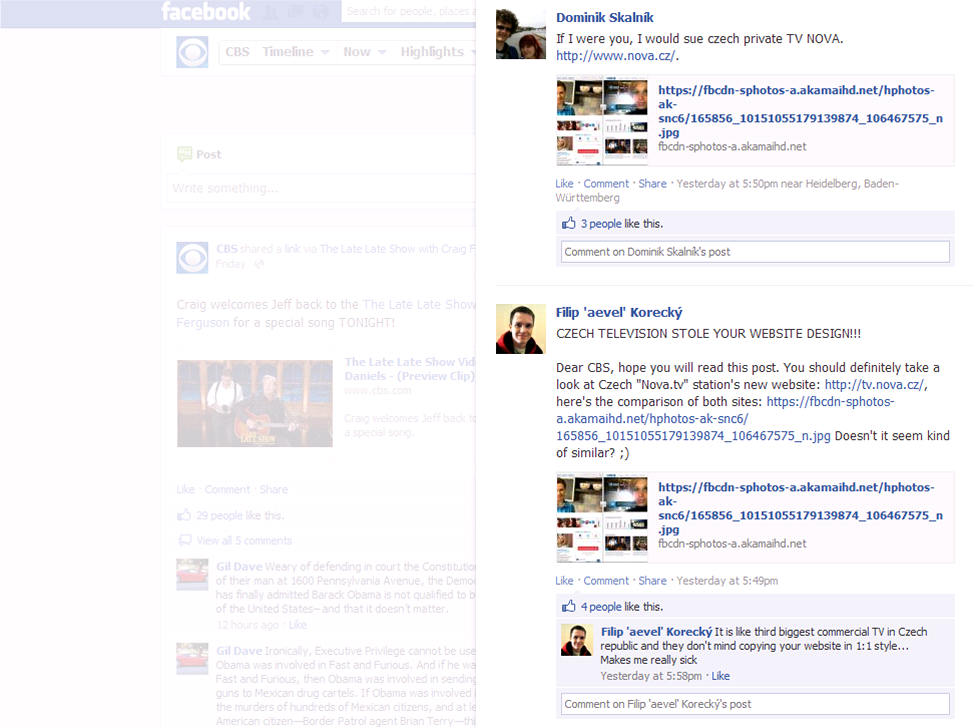Click thumbs-up icon beside '4 people like this'
The height and width of the screenshot is (728, 975).
coord(569,607)
